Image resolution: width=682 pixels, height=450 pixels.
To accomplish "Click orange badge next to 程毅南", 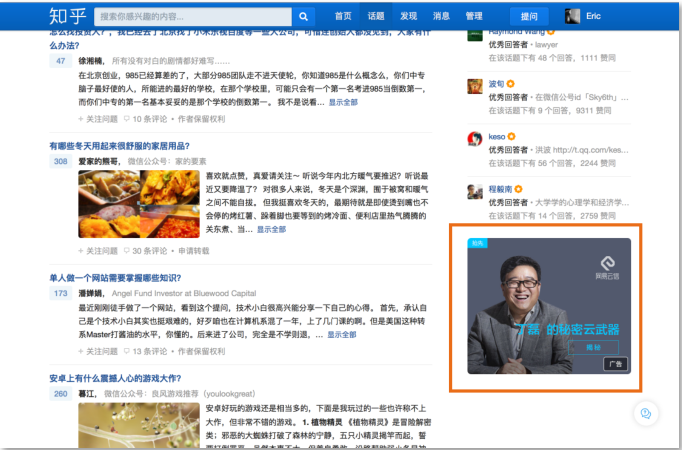I will 518,189.
